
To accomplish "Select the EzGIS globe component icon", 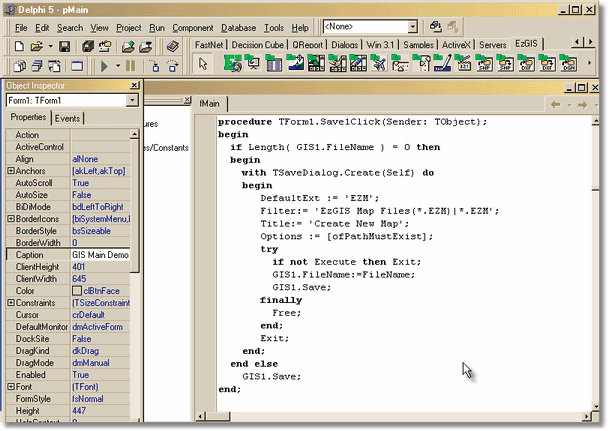I will coord(233,64).
